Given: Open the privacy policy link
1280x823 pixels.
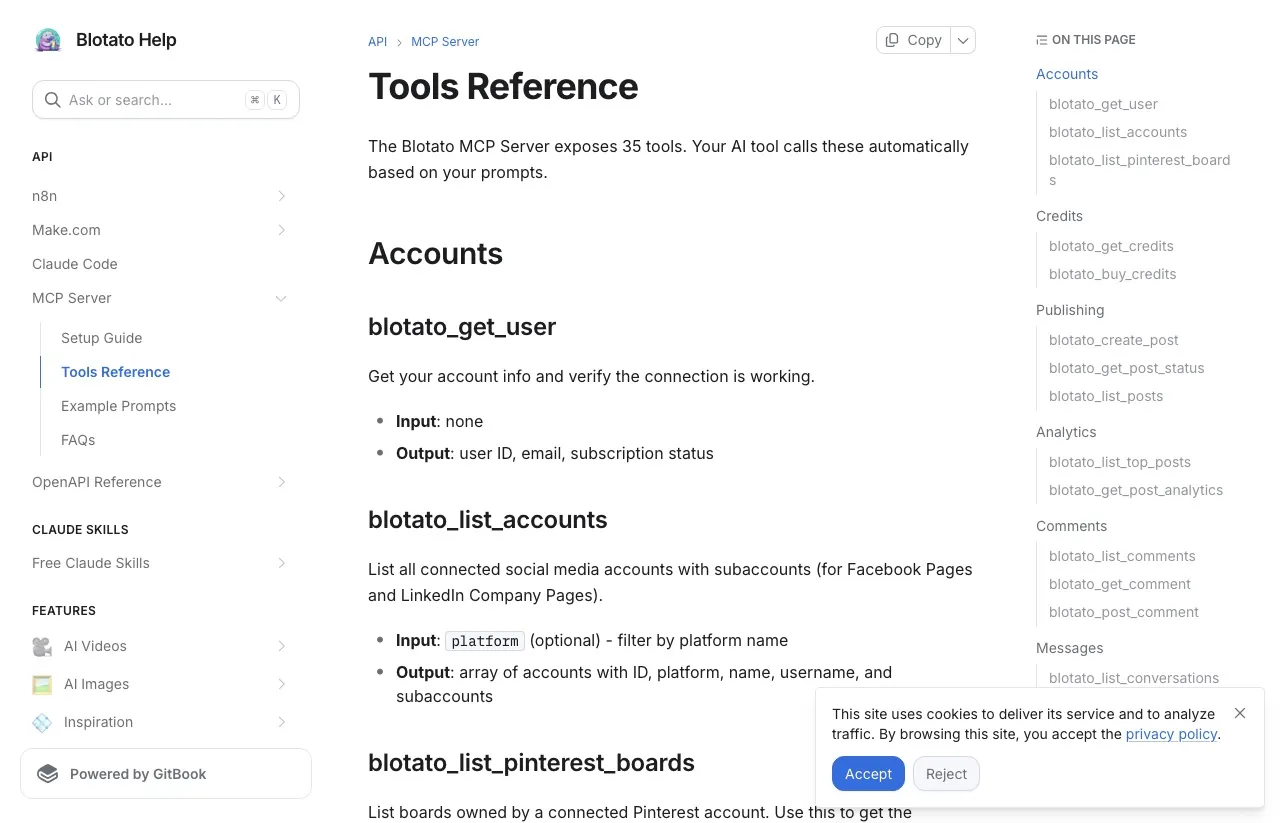Looking at the screenshot, I should pyautogui.click(x=1171, y=734).
